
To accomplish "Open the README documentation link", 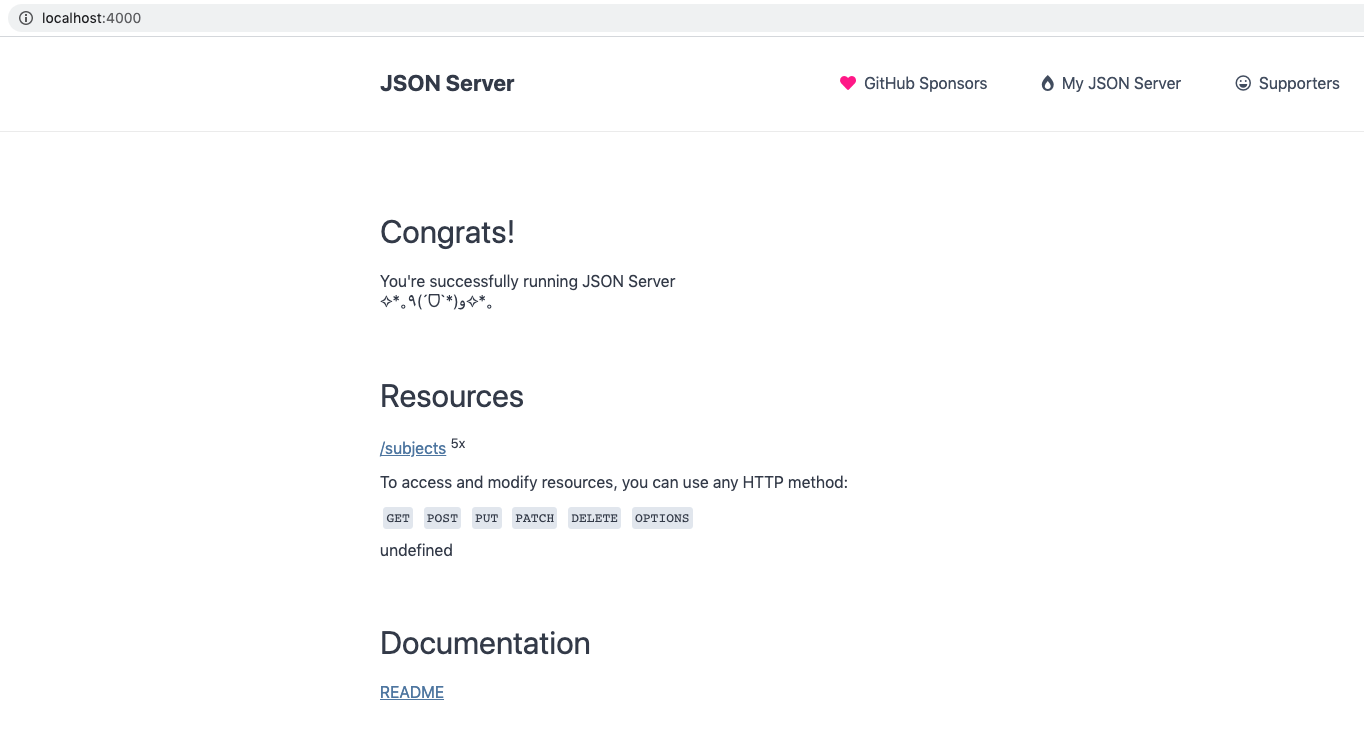I will pyautogui.click(x=412, y=692).
